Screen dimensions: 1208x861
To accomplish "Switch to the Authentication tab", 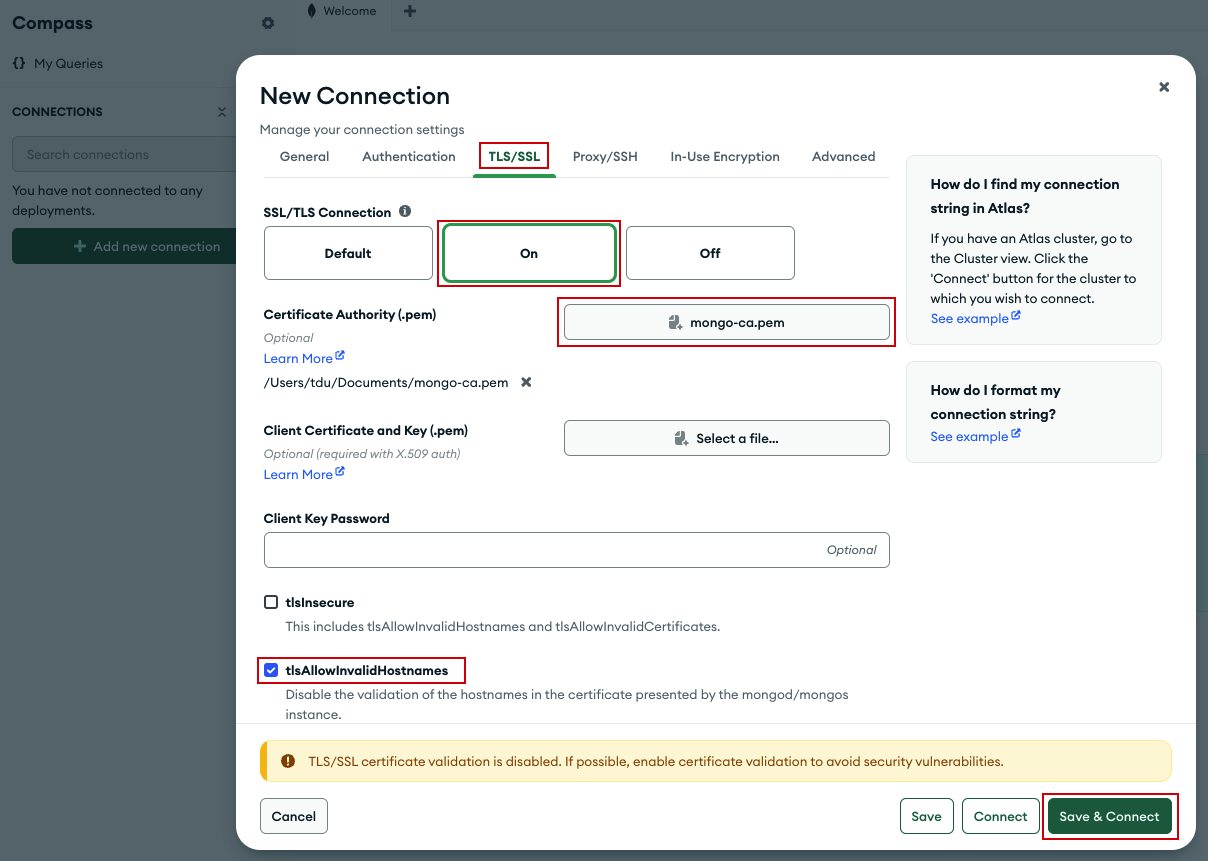I will click(x=408, y=156).
